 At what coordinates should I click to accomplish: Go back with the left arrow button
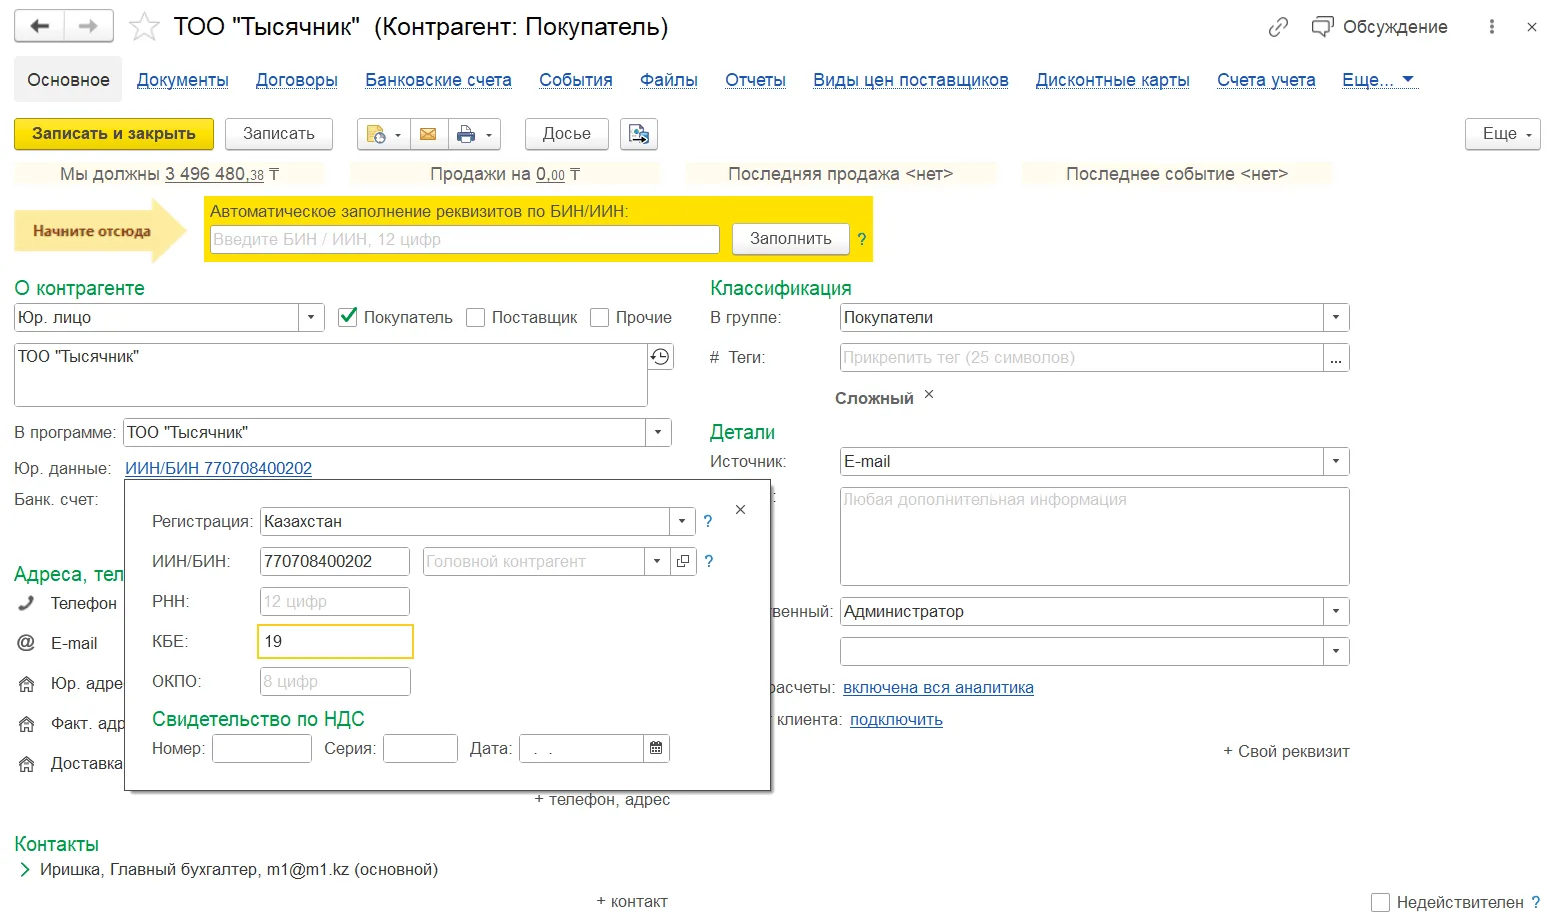pos(40,26)
